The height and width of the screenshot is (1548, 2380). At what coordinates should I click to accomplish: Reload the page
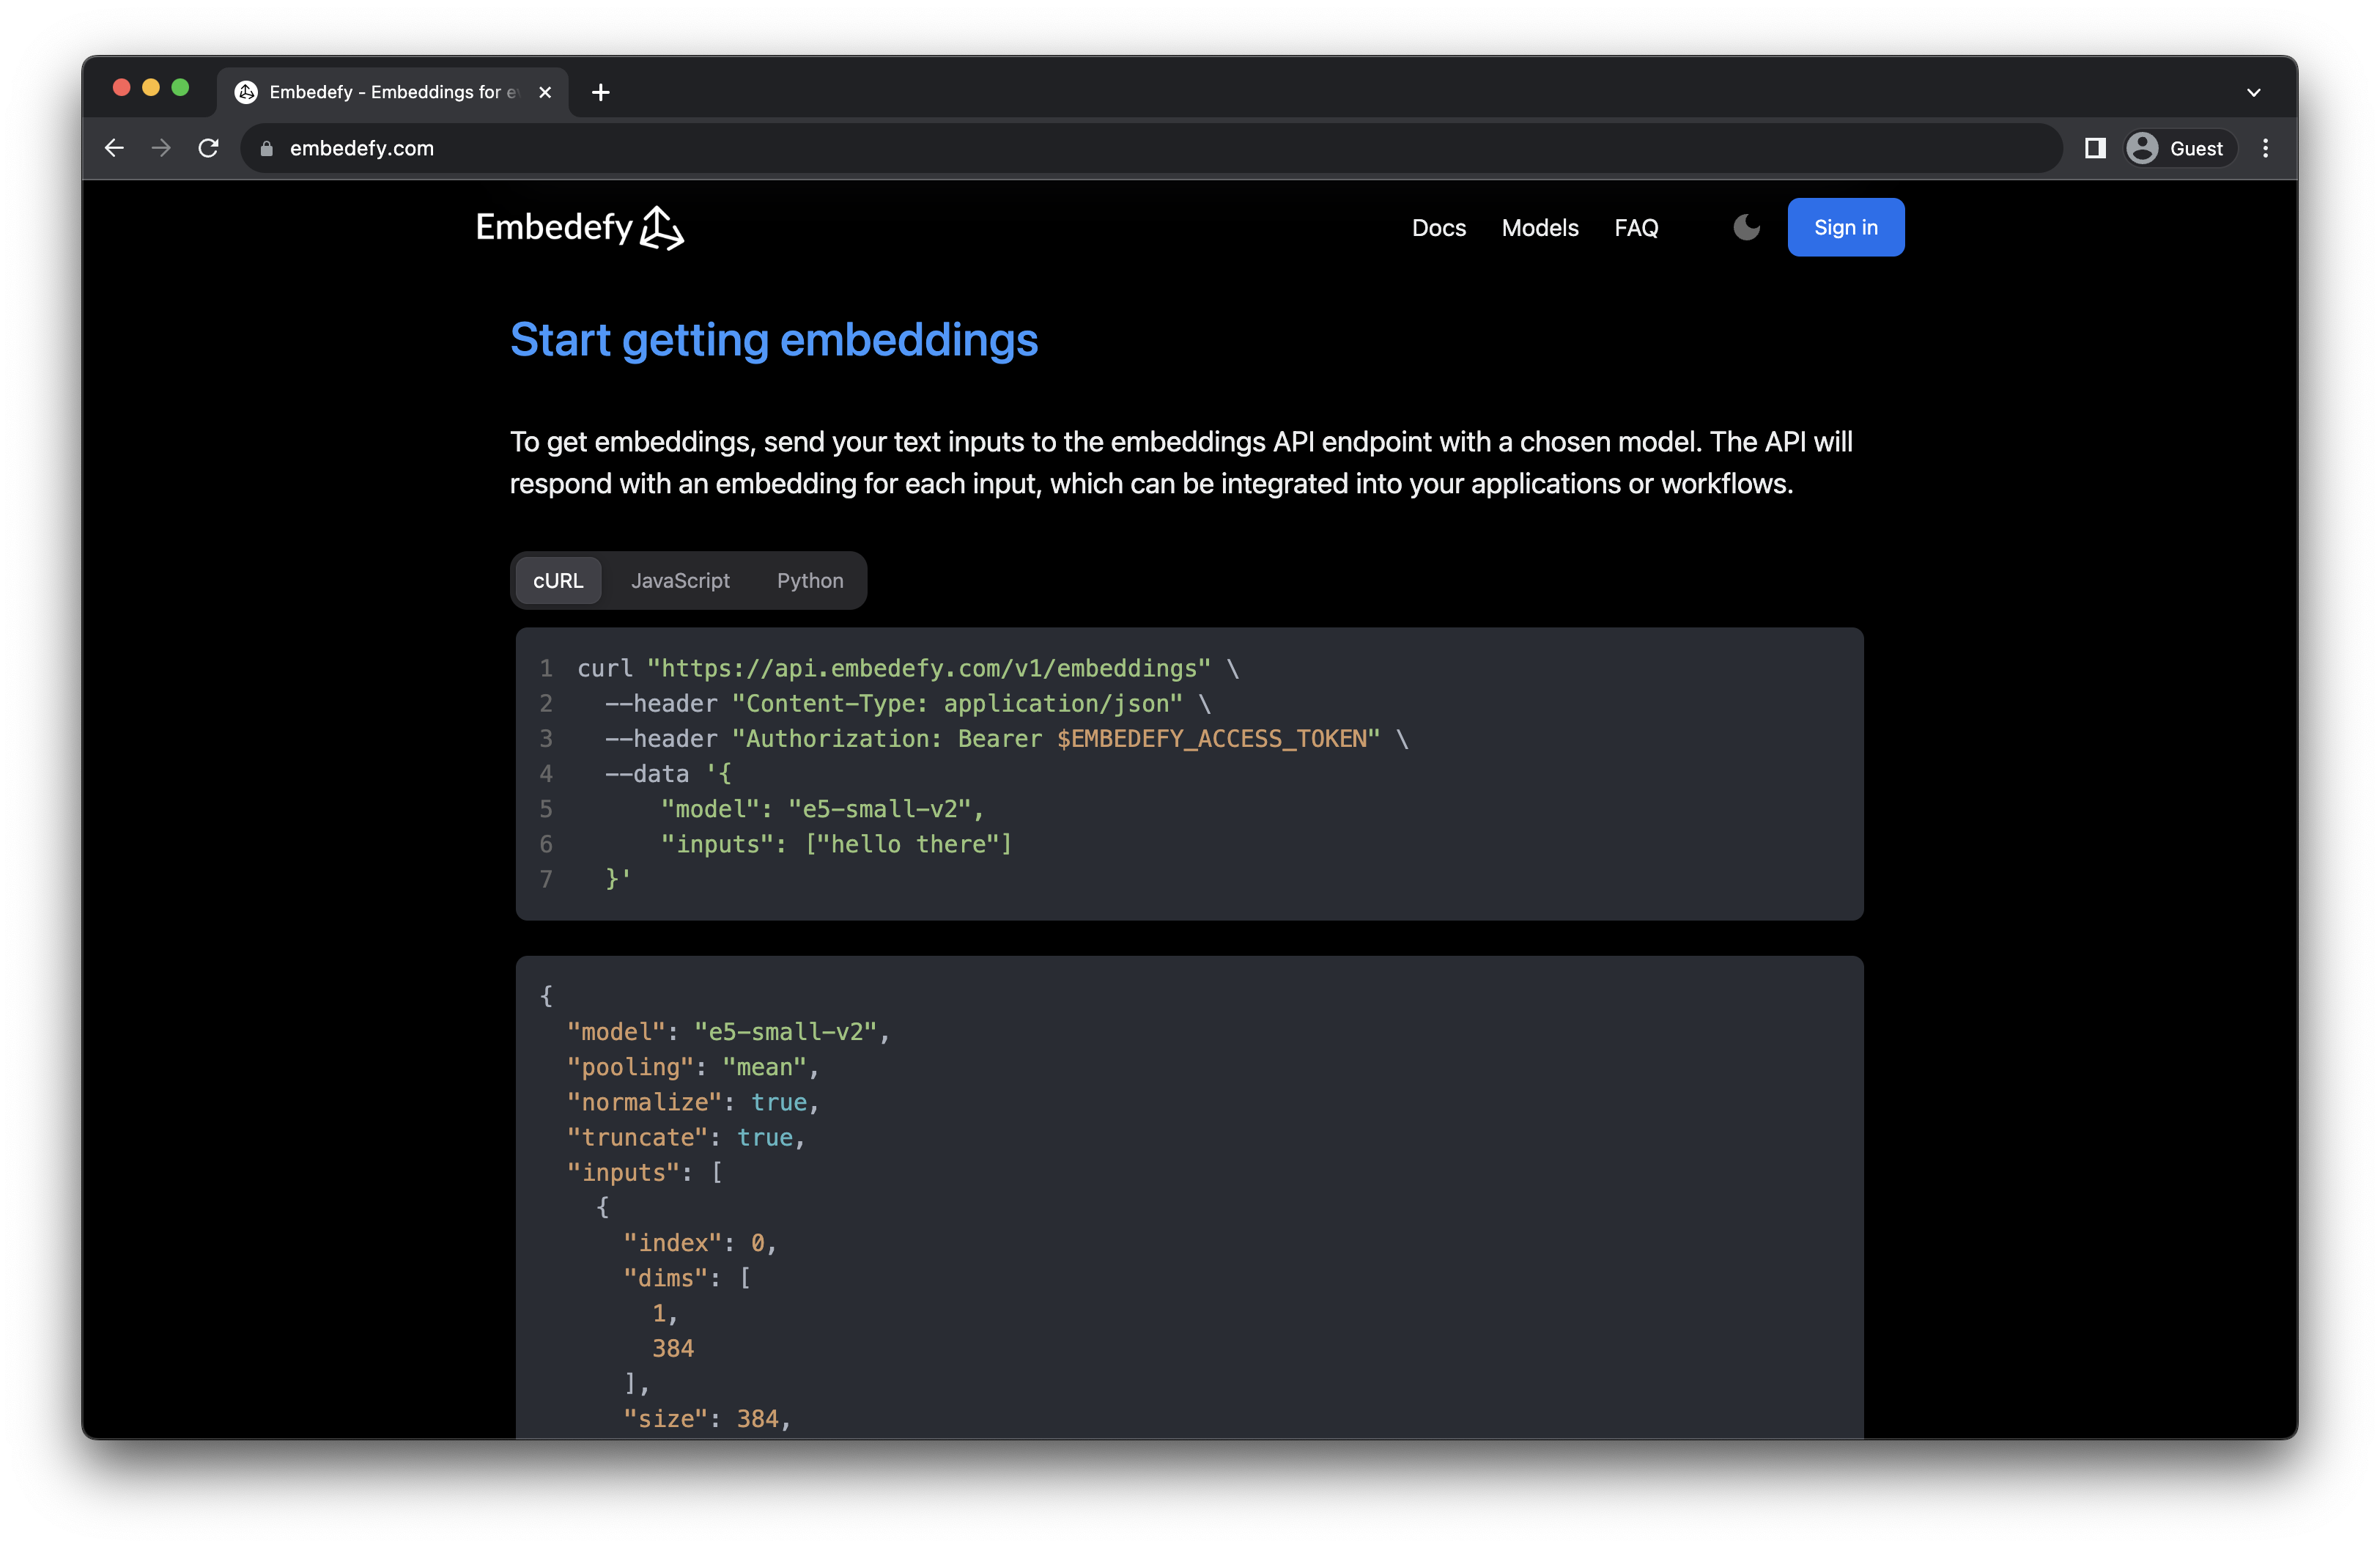[208, 148]
